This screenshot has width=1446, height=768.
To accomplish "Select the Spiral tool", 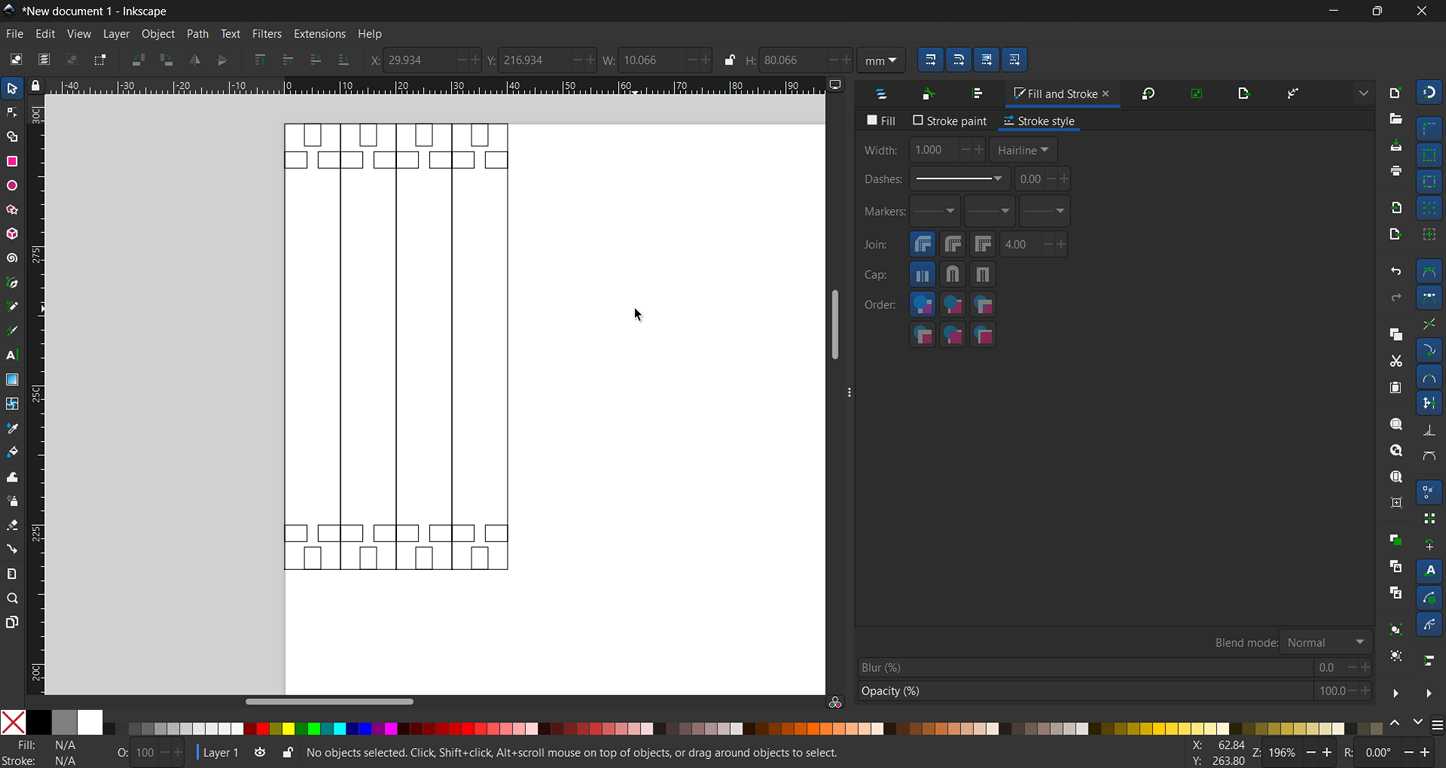I will (x=12, y=258).
